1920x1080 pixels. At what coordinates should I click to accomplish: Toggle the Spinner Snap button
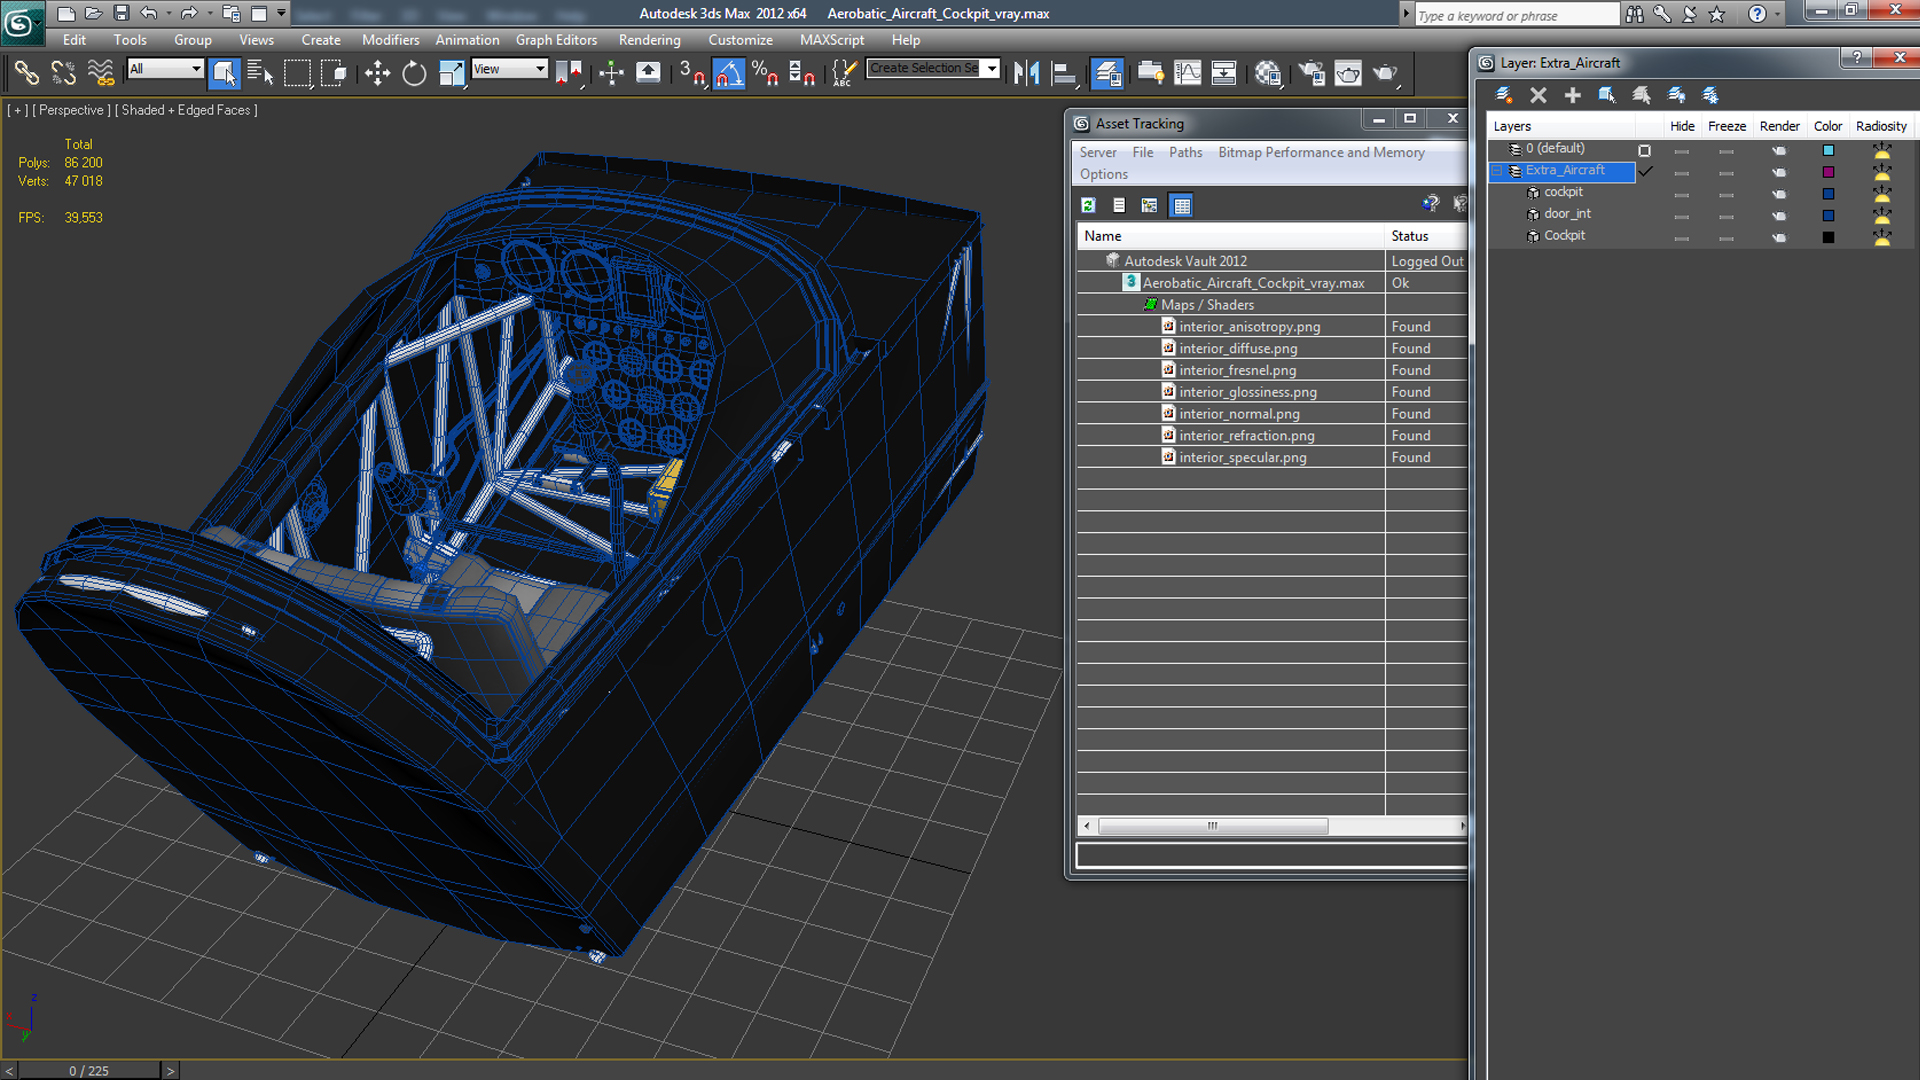tap(802, 73)
